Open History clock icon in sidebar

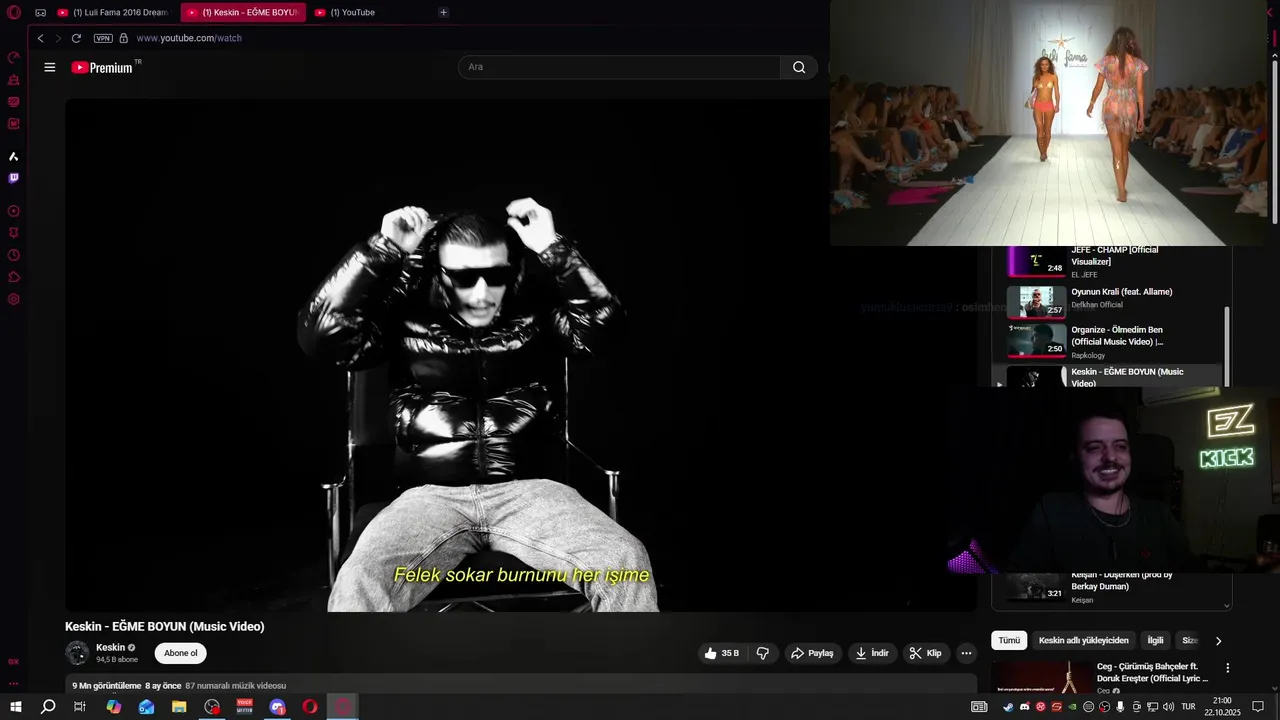coord(14,255)
